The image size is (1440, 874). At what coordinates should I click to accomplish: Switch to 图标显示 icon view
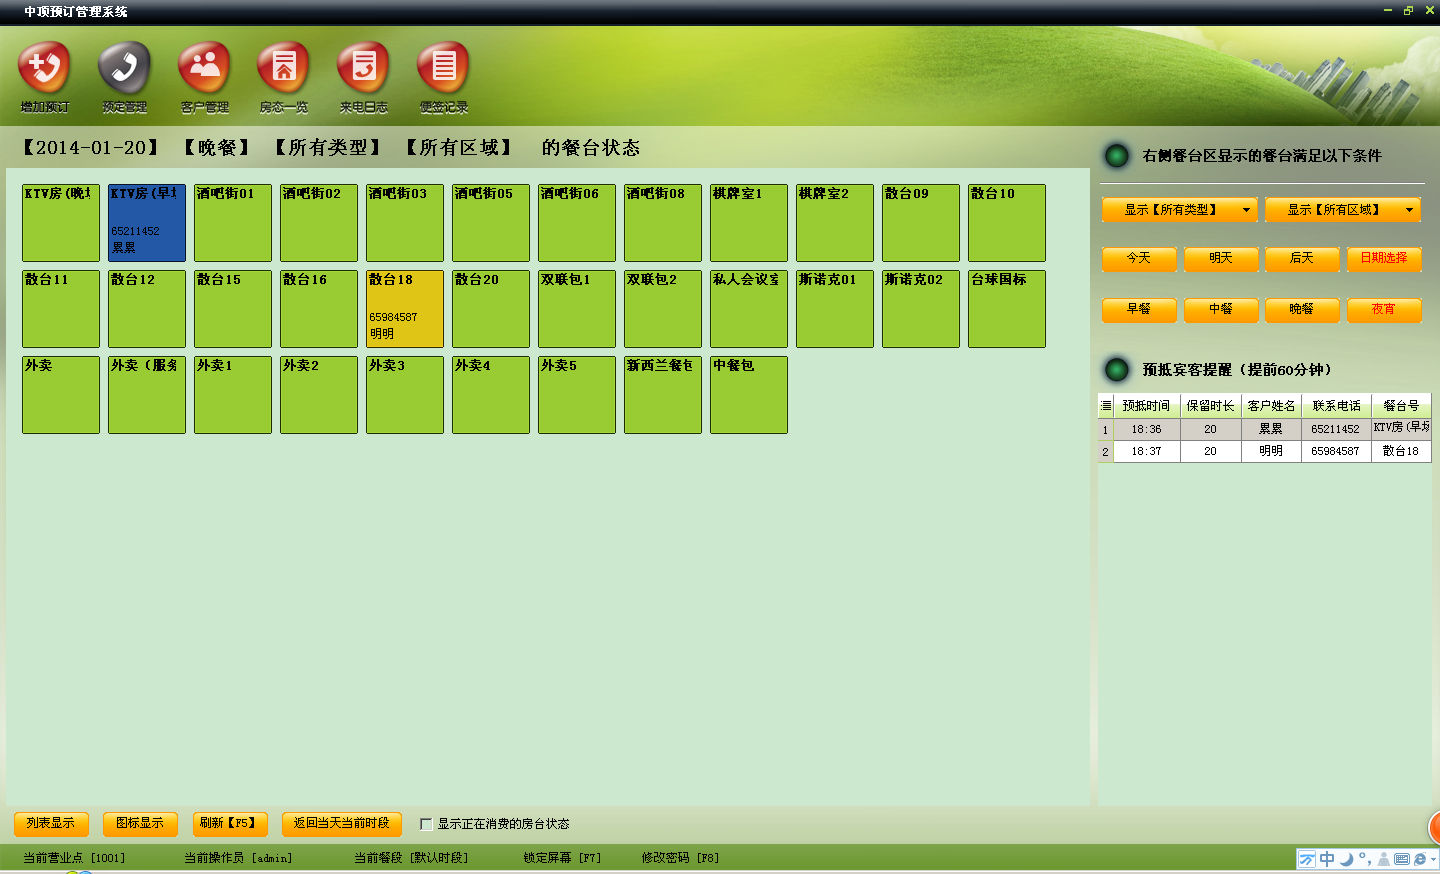(140, 823)
